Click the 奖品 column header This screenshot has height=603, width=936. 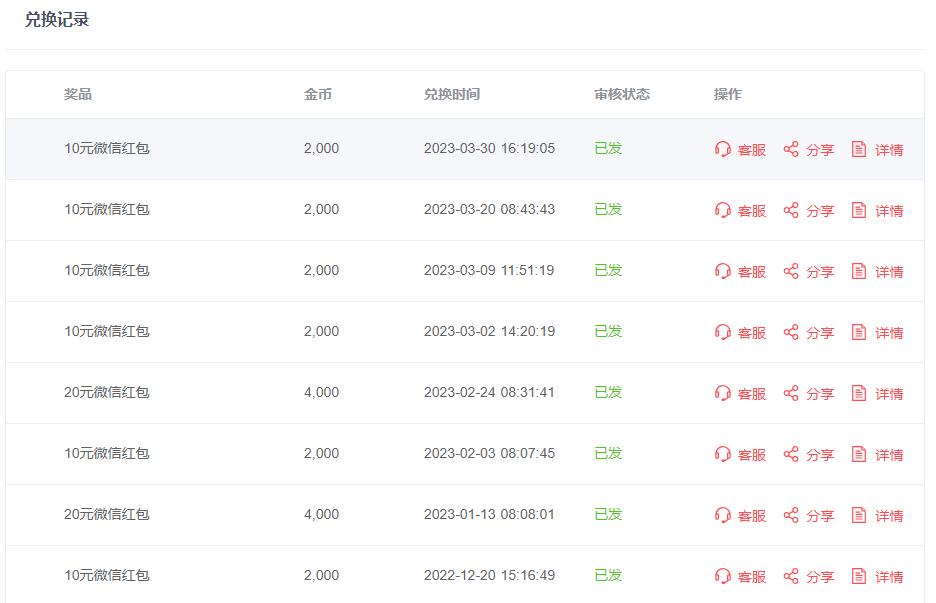pyautogui.click(x=78, y=94)
